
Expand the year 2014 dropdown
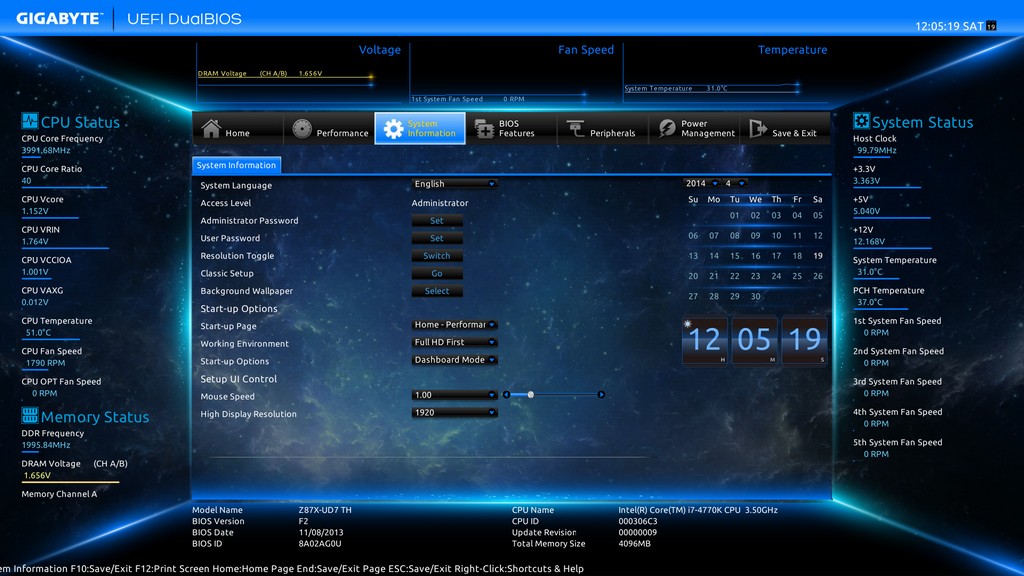pos(701,184)
